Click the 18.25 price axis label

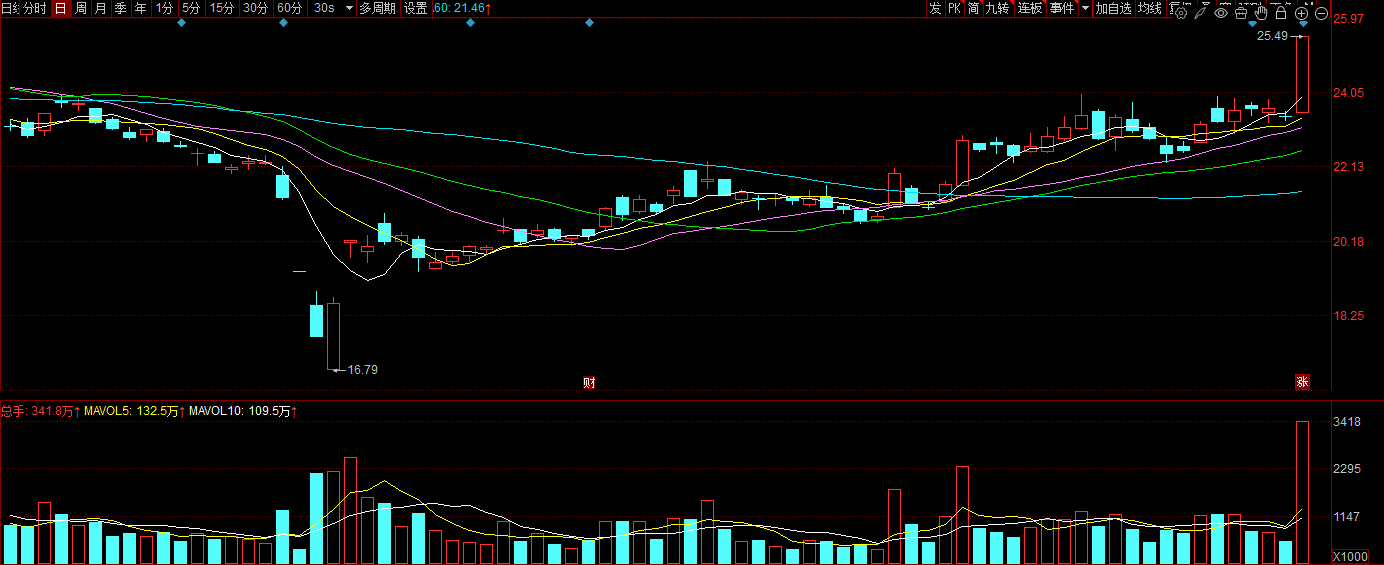pyautogui.click(x=1350, y=316)
